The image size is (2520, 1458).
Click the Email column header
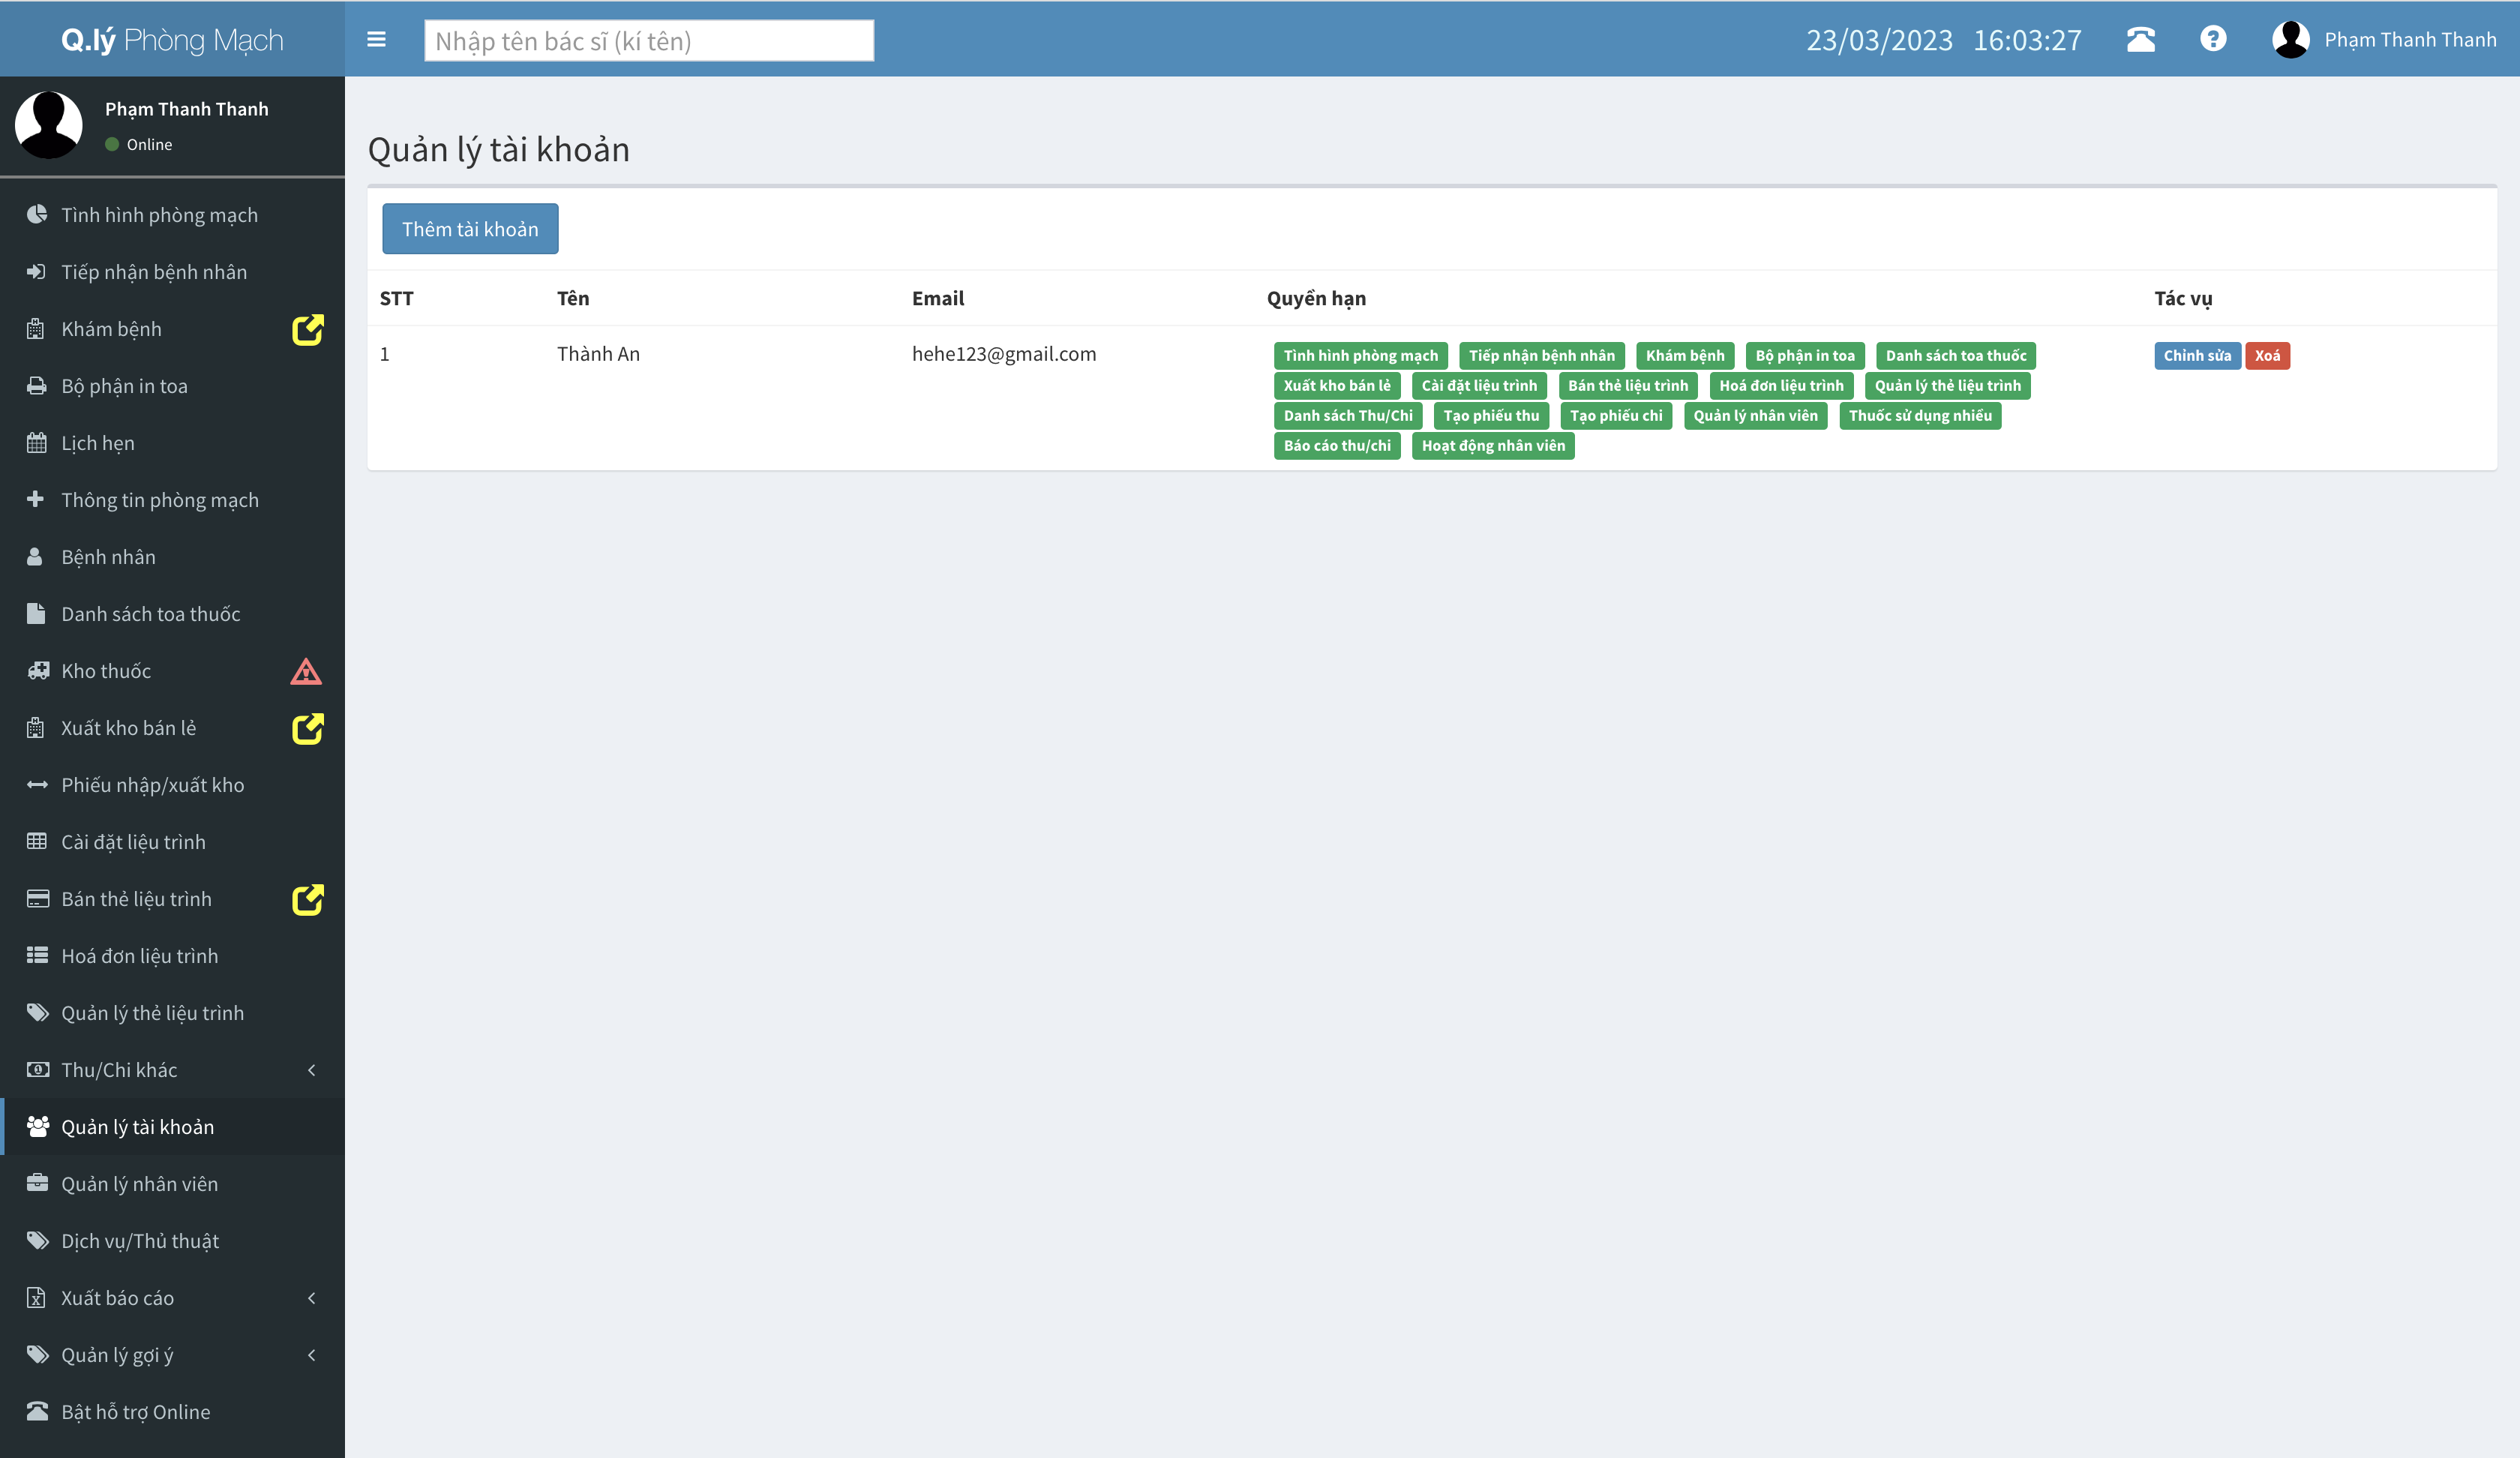click(938, 298)
